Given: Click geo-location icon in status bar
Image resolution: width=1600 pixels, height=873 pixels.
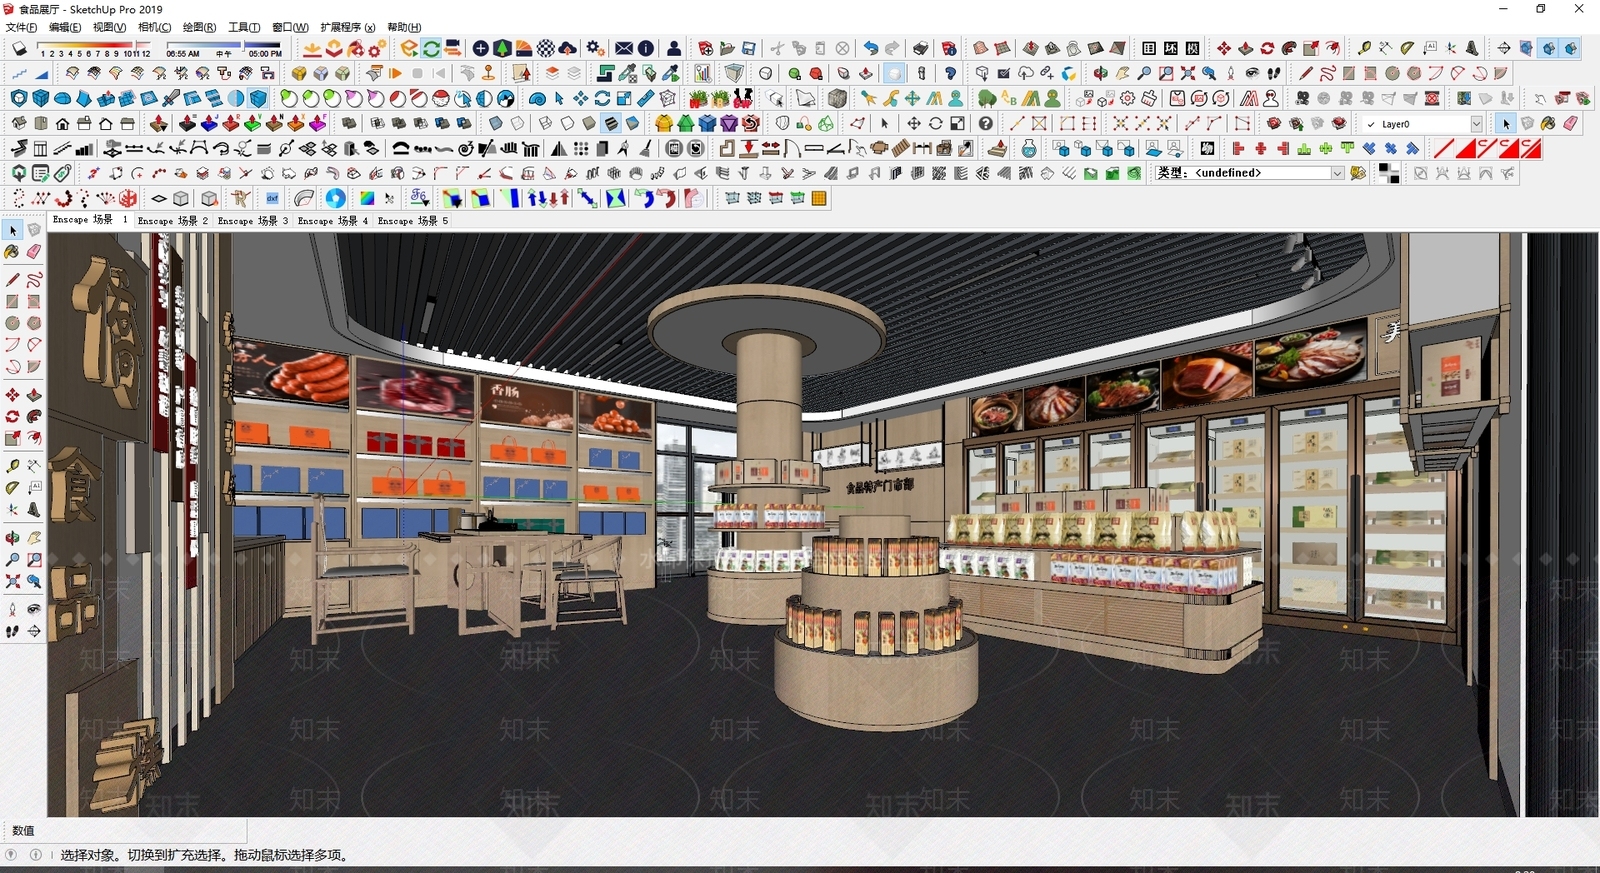Looking at the screenshot, I should [x=11, y=855].
